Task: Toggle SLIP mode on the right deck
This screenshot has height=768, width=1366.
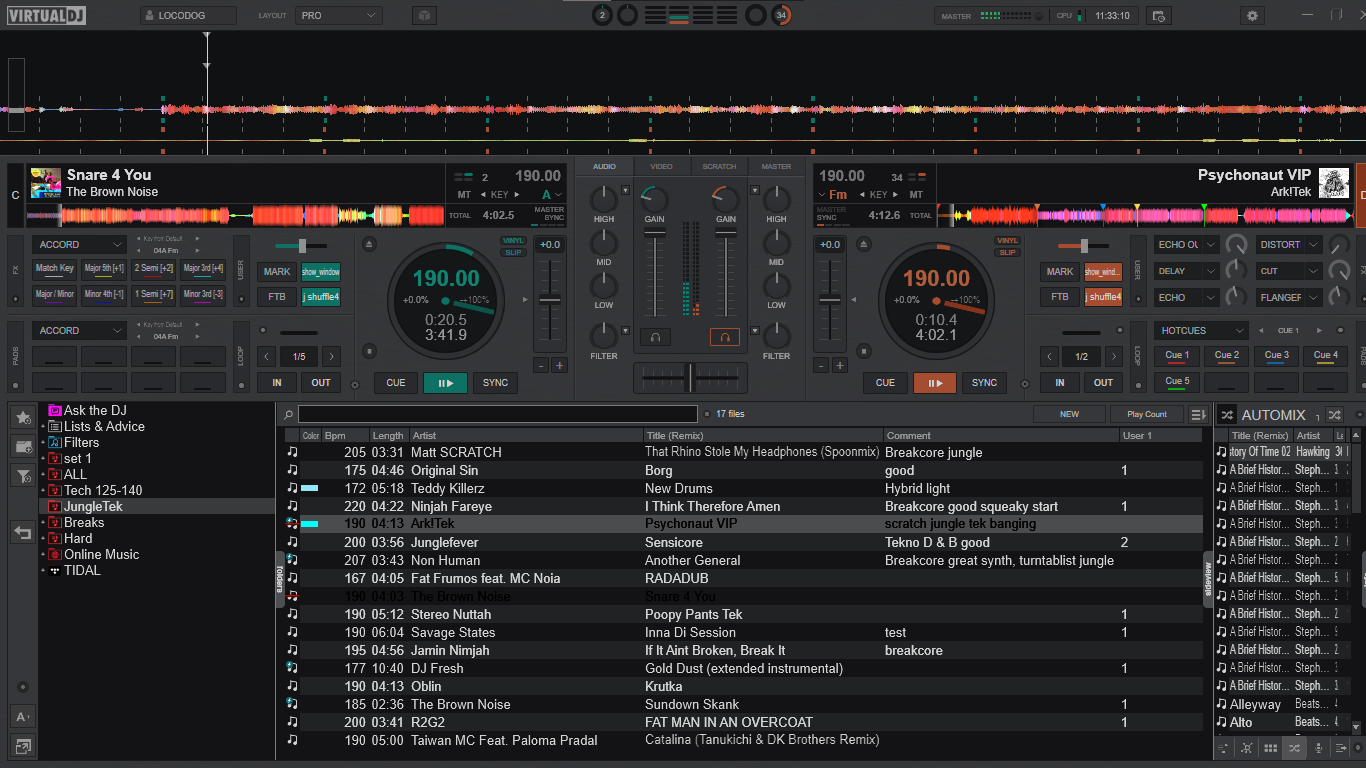Action: click(x=1007, y=252)
